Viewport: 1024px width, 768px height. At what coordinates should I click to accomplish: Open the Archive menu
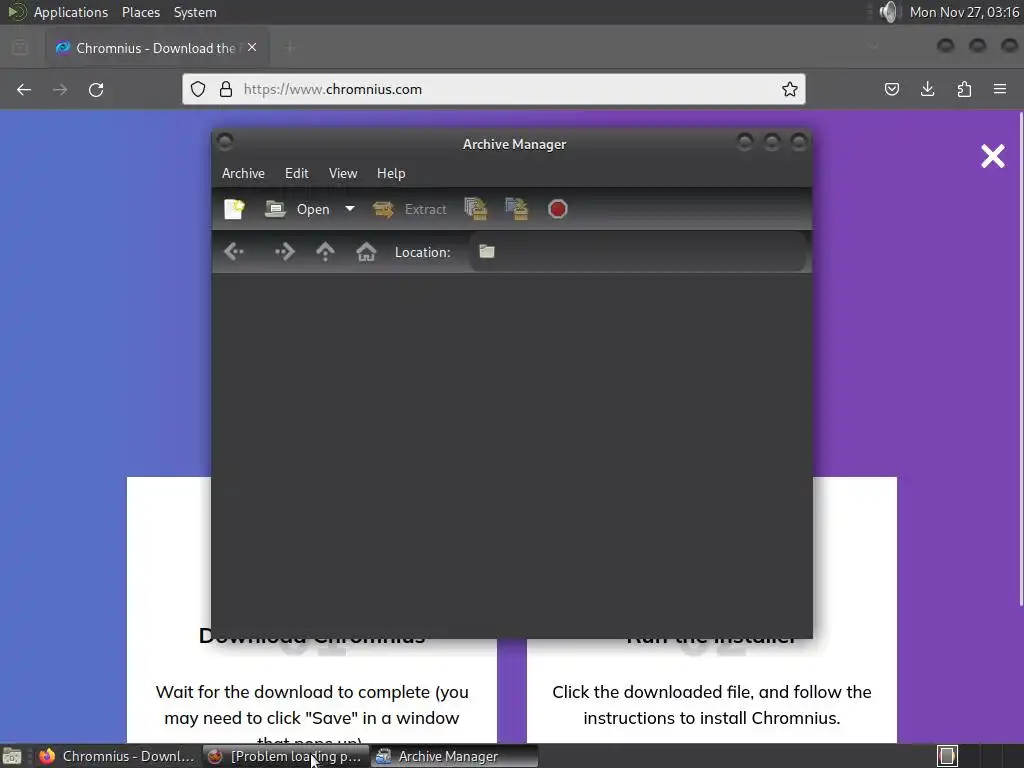click(x=243, y=174)
